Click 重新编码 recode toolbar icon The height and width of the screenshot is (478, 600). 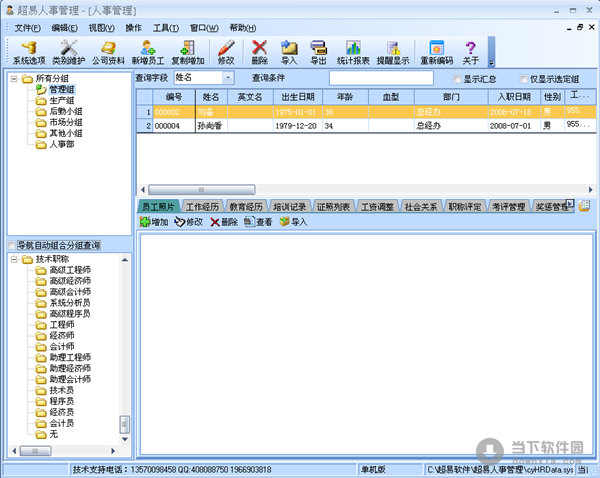tap(436, 50)
